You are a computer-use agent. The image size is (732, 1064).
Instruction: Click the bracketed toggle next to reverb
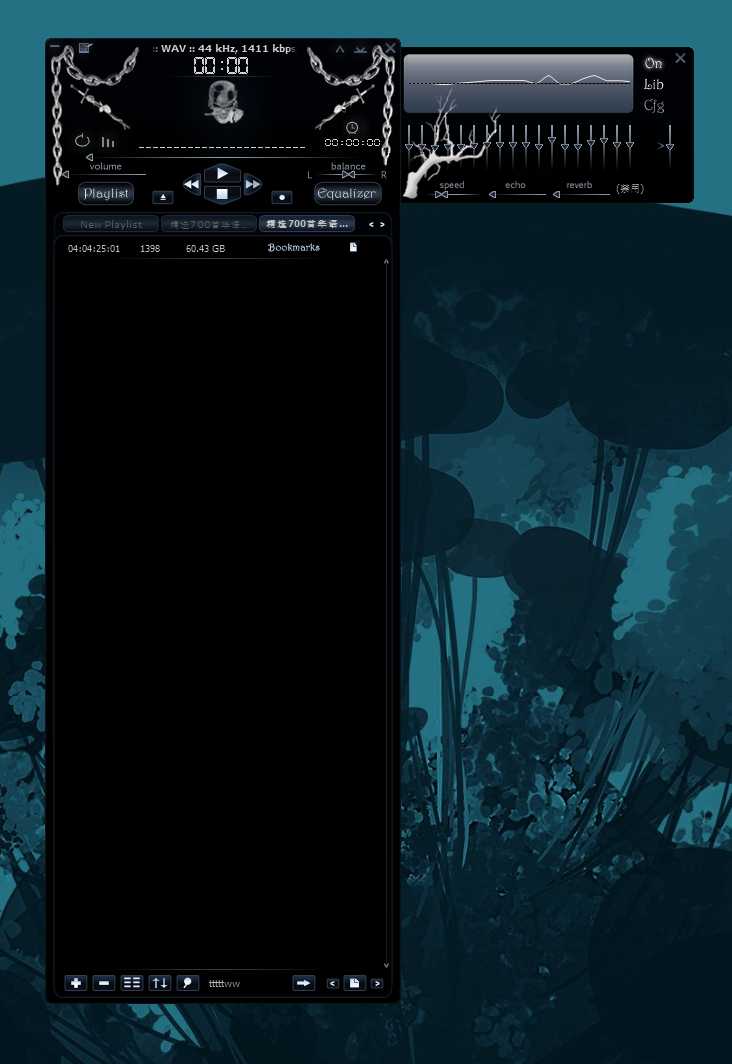pyautogui.click(x=630, y=189)
